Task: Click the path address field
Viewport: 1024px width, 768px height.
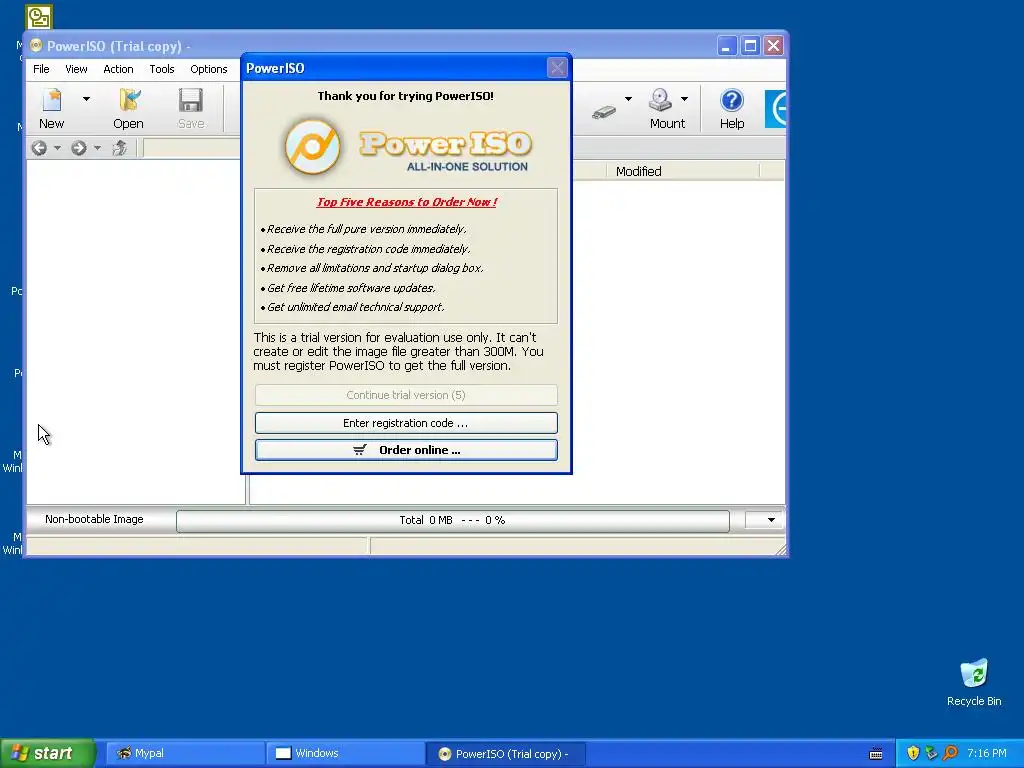Action: [192, 148]
